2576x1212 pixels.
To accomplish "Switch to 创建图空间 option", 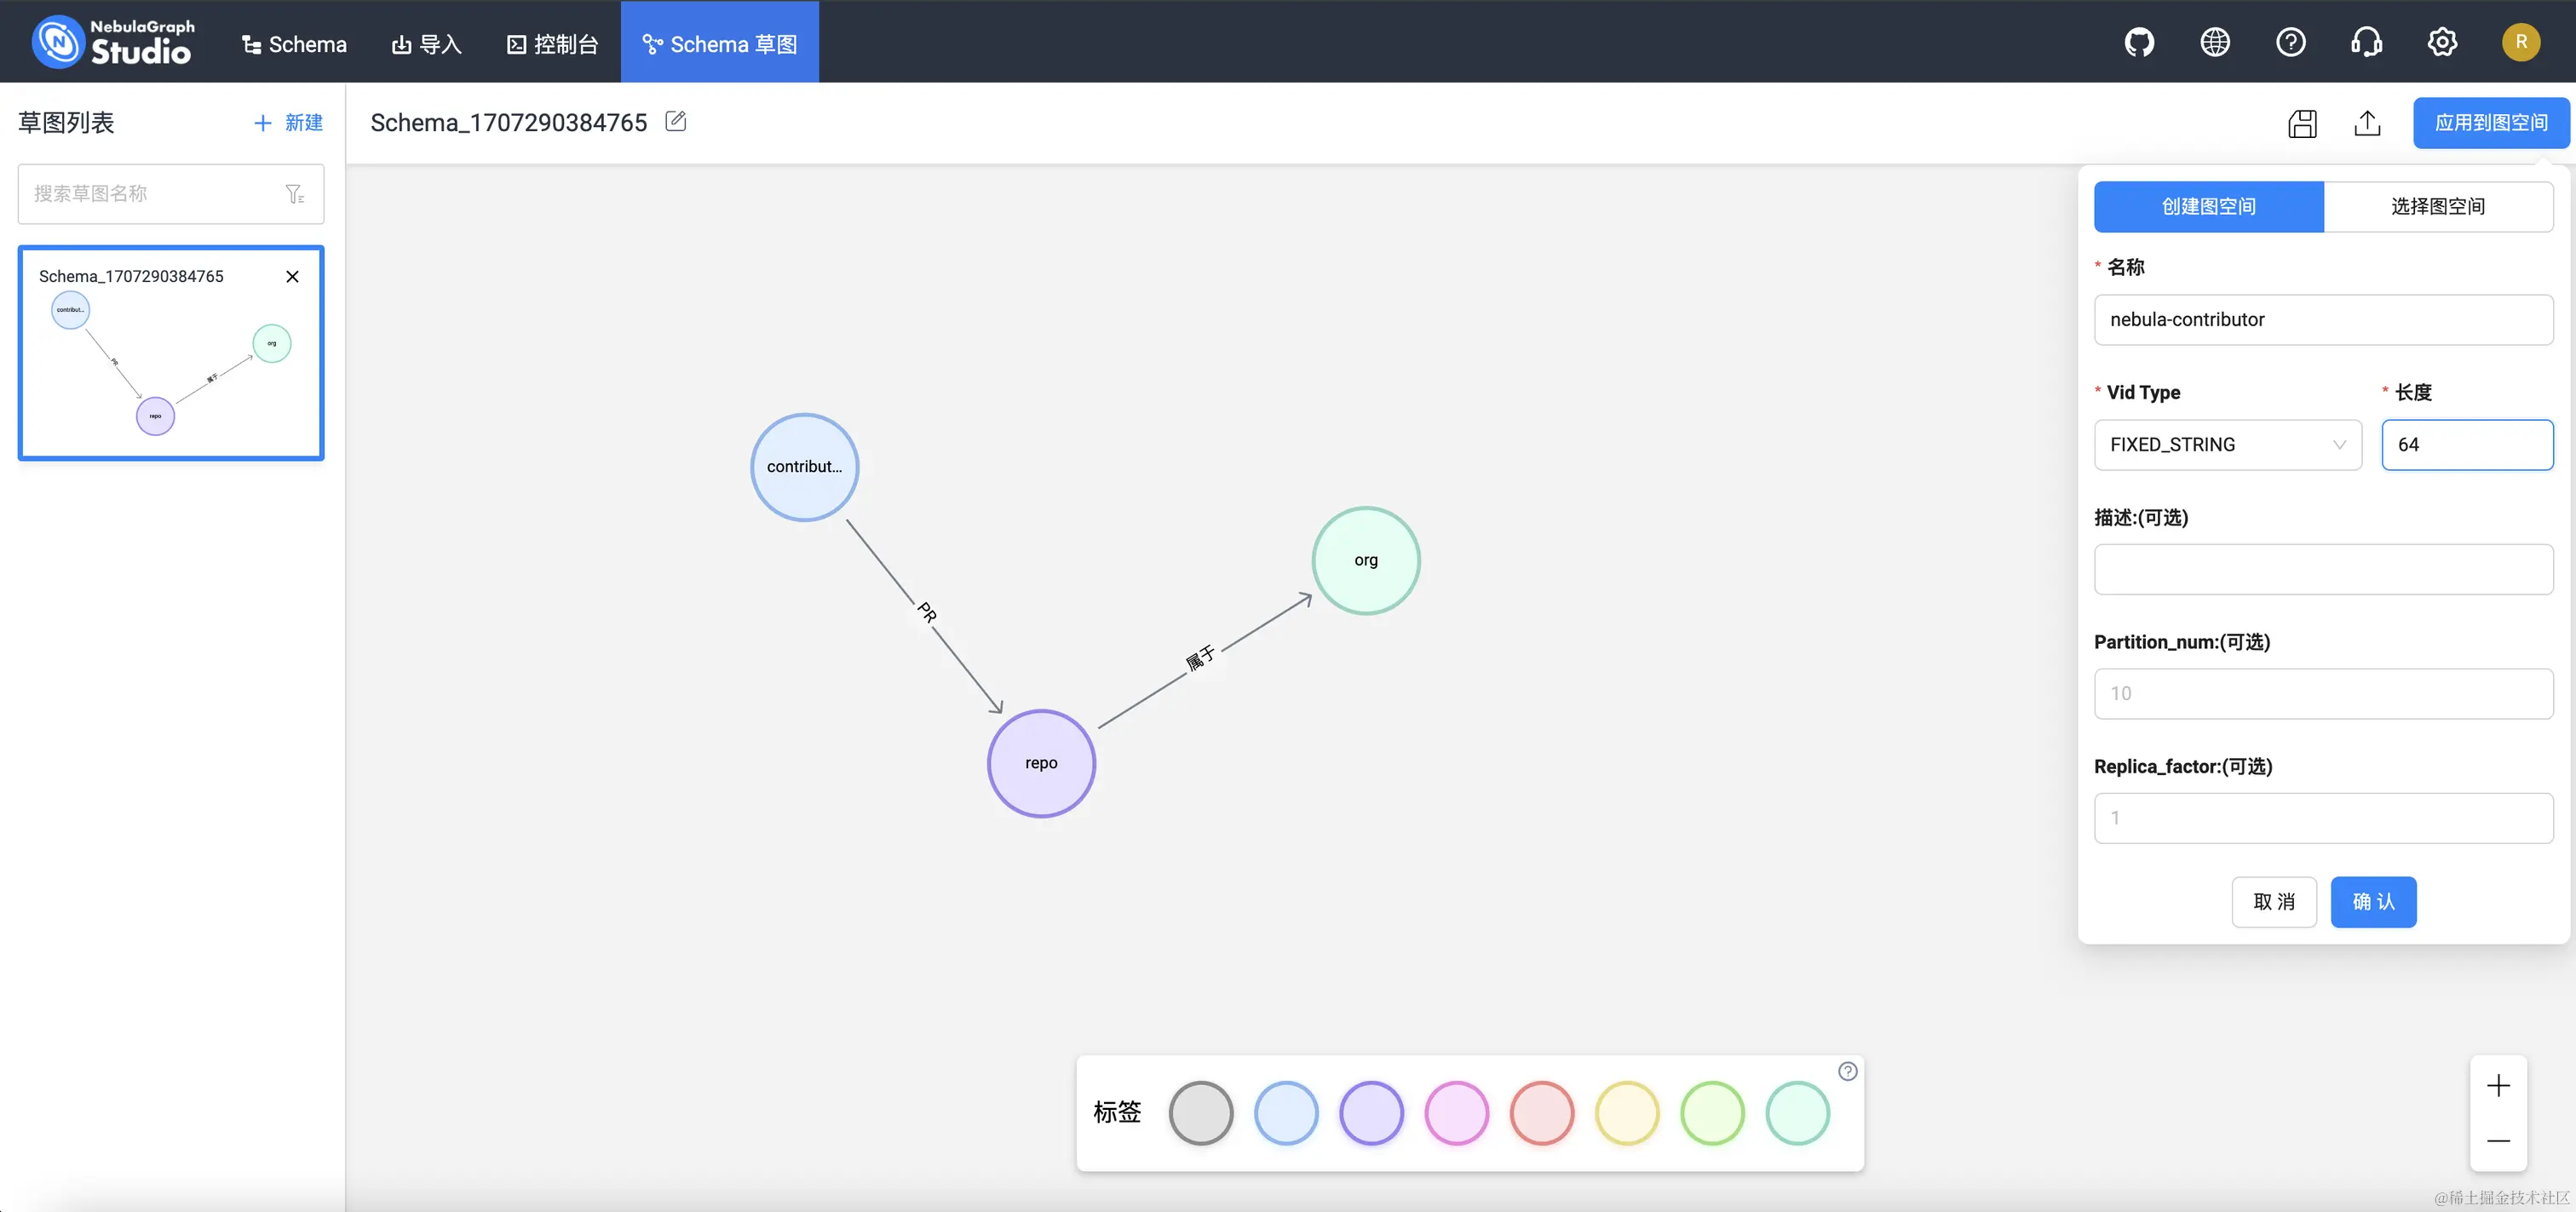I will click(x=2208, y=207).
